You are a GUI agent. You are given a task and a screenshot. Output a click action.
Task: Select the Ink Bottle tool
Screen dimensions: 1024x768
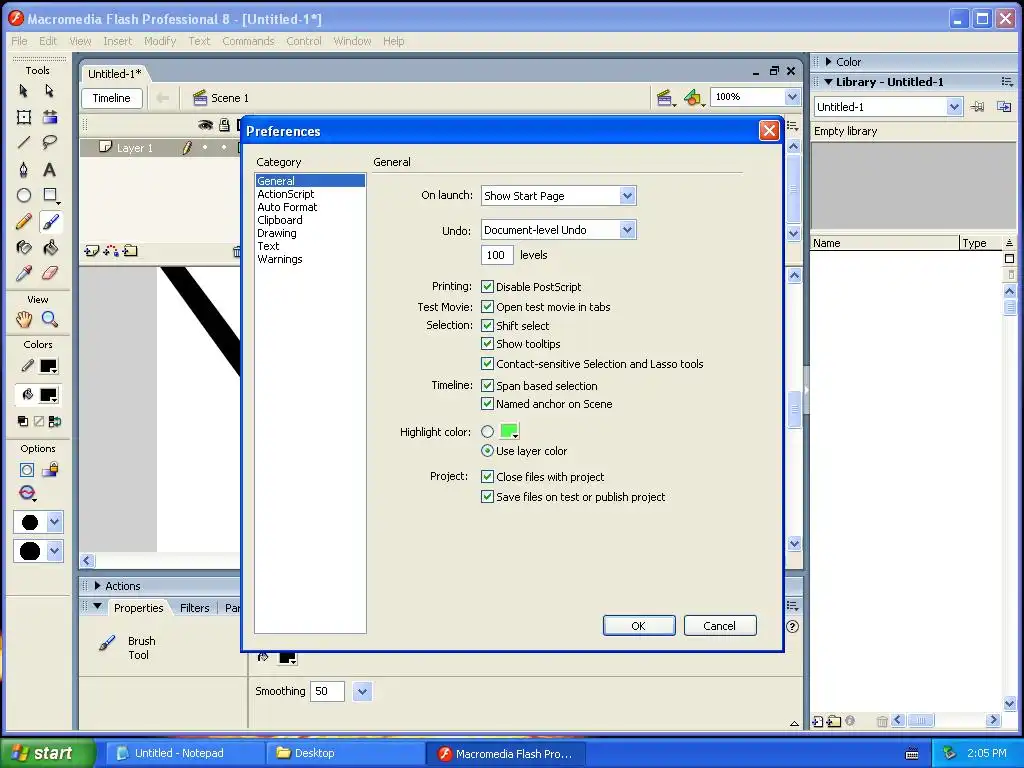pos(24,248)
